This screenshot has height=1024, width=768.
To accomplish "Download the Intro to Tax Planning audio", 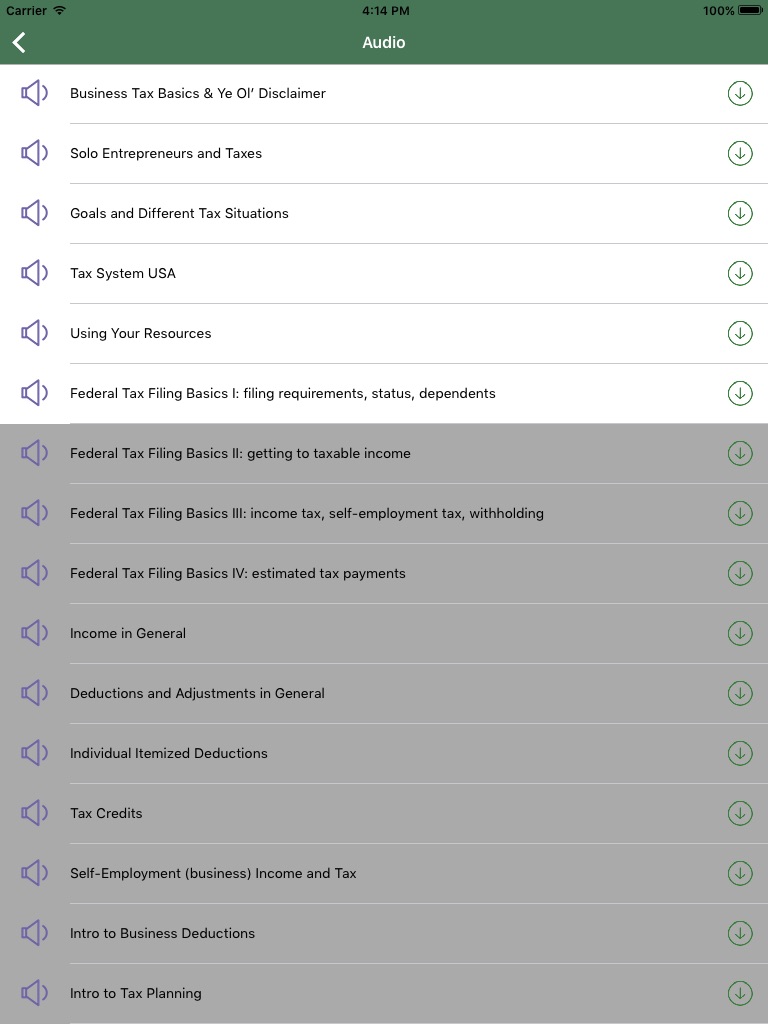I will coord(740,993).
